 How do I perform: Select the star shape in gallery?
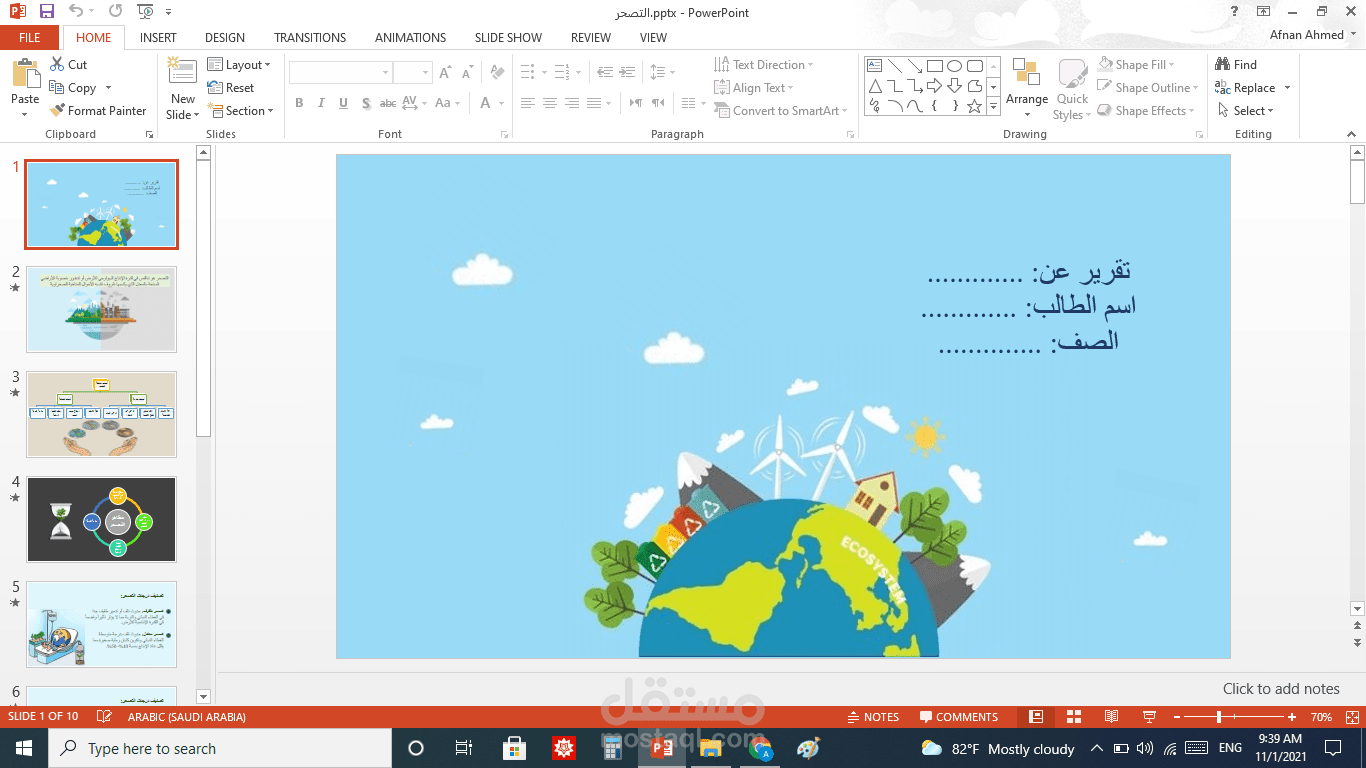pyautogui.click(x=974, y=106)
